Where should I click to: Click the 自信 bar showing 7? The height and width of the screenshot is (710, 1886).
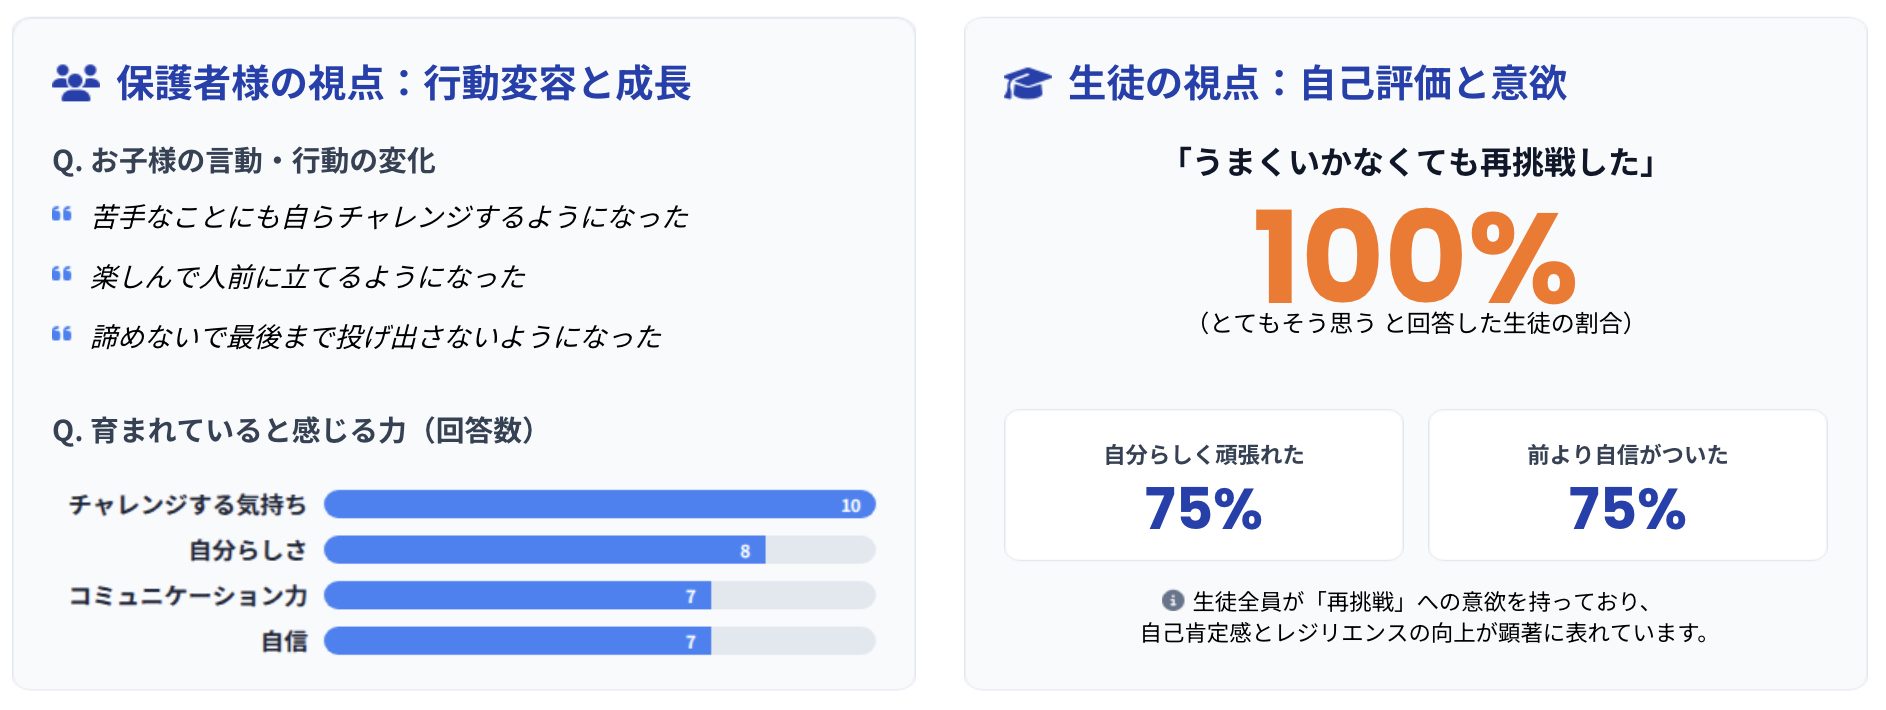pyautogui.click(x=518, y=641)
